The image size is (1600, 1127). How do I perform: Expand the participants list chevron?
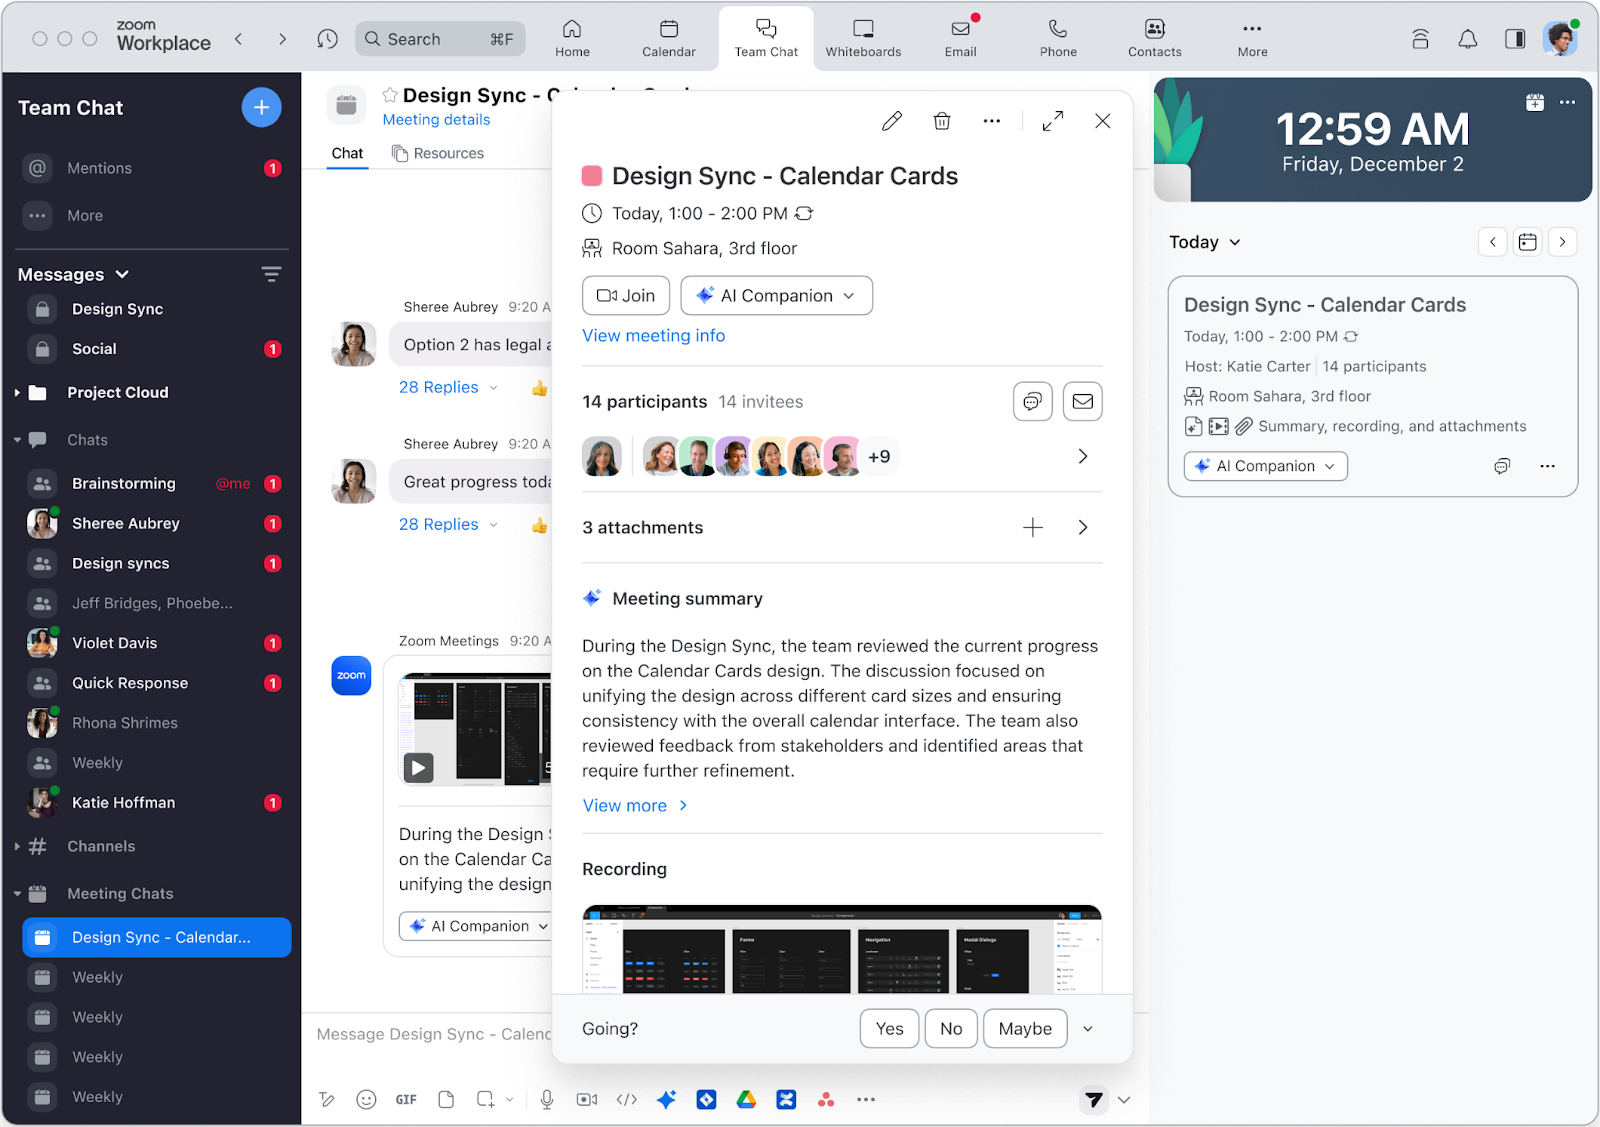[x=1083, y=457]
